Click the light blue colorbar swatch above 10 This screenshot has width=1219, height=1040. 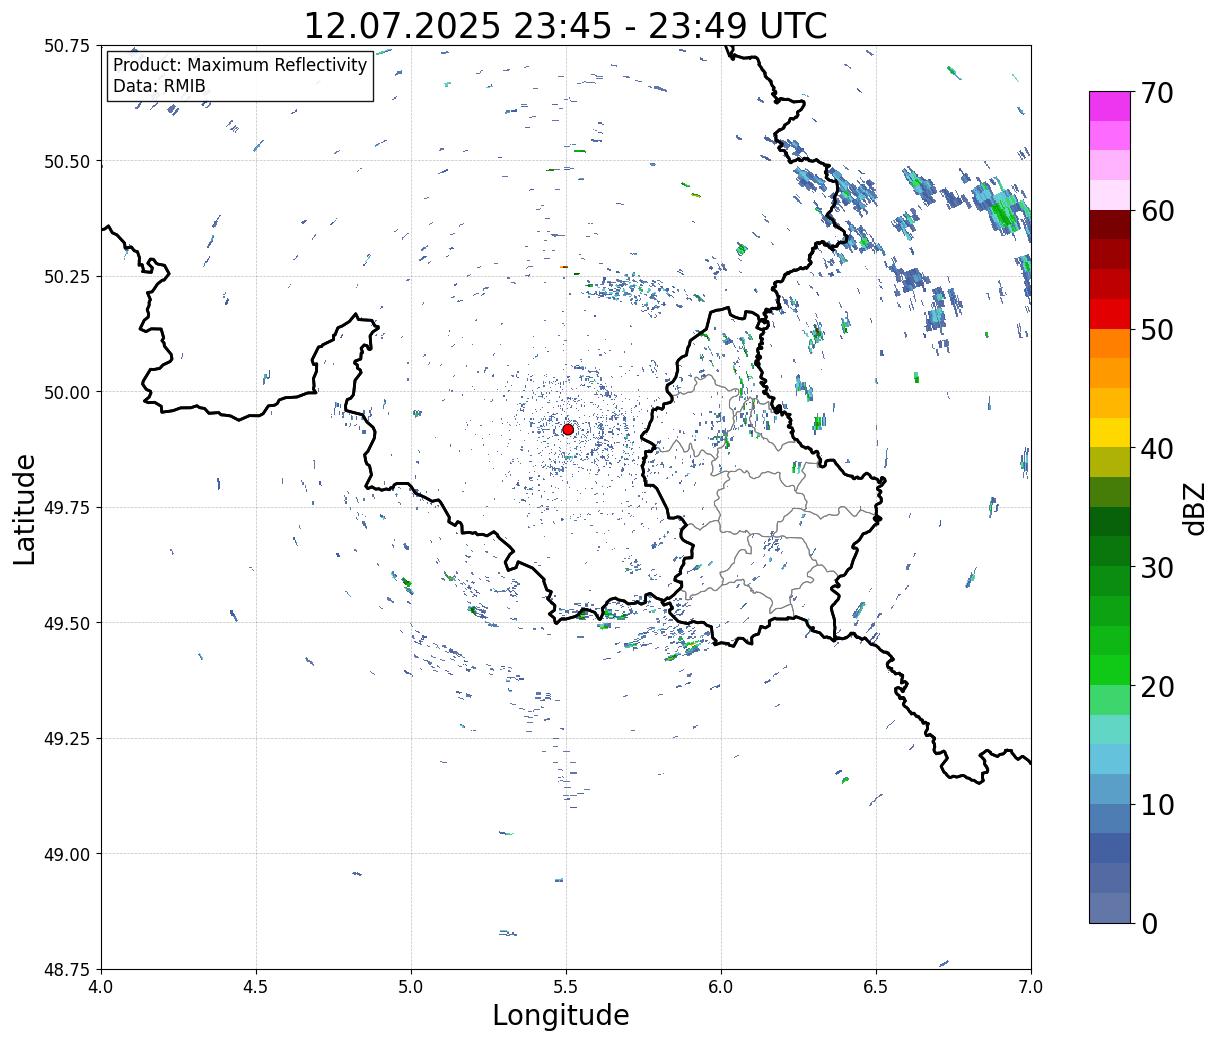(1110, 789)
